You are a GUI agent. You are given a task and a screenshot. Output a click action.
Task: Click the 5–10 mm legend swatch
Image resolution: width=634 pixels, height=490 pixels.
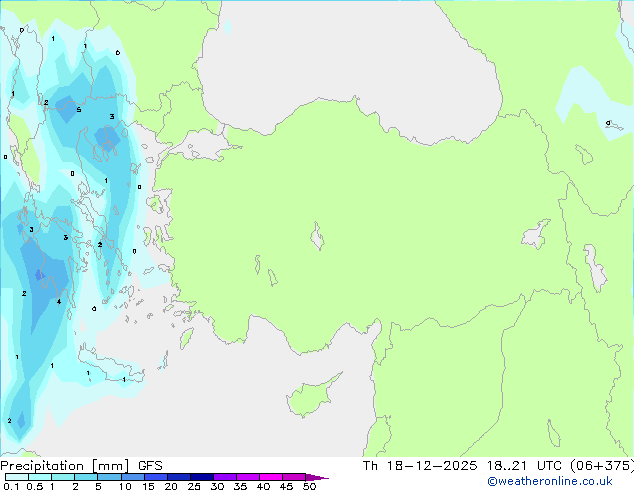[x=109, y=477]
